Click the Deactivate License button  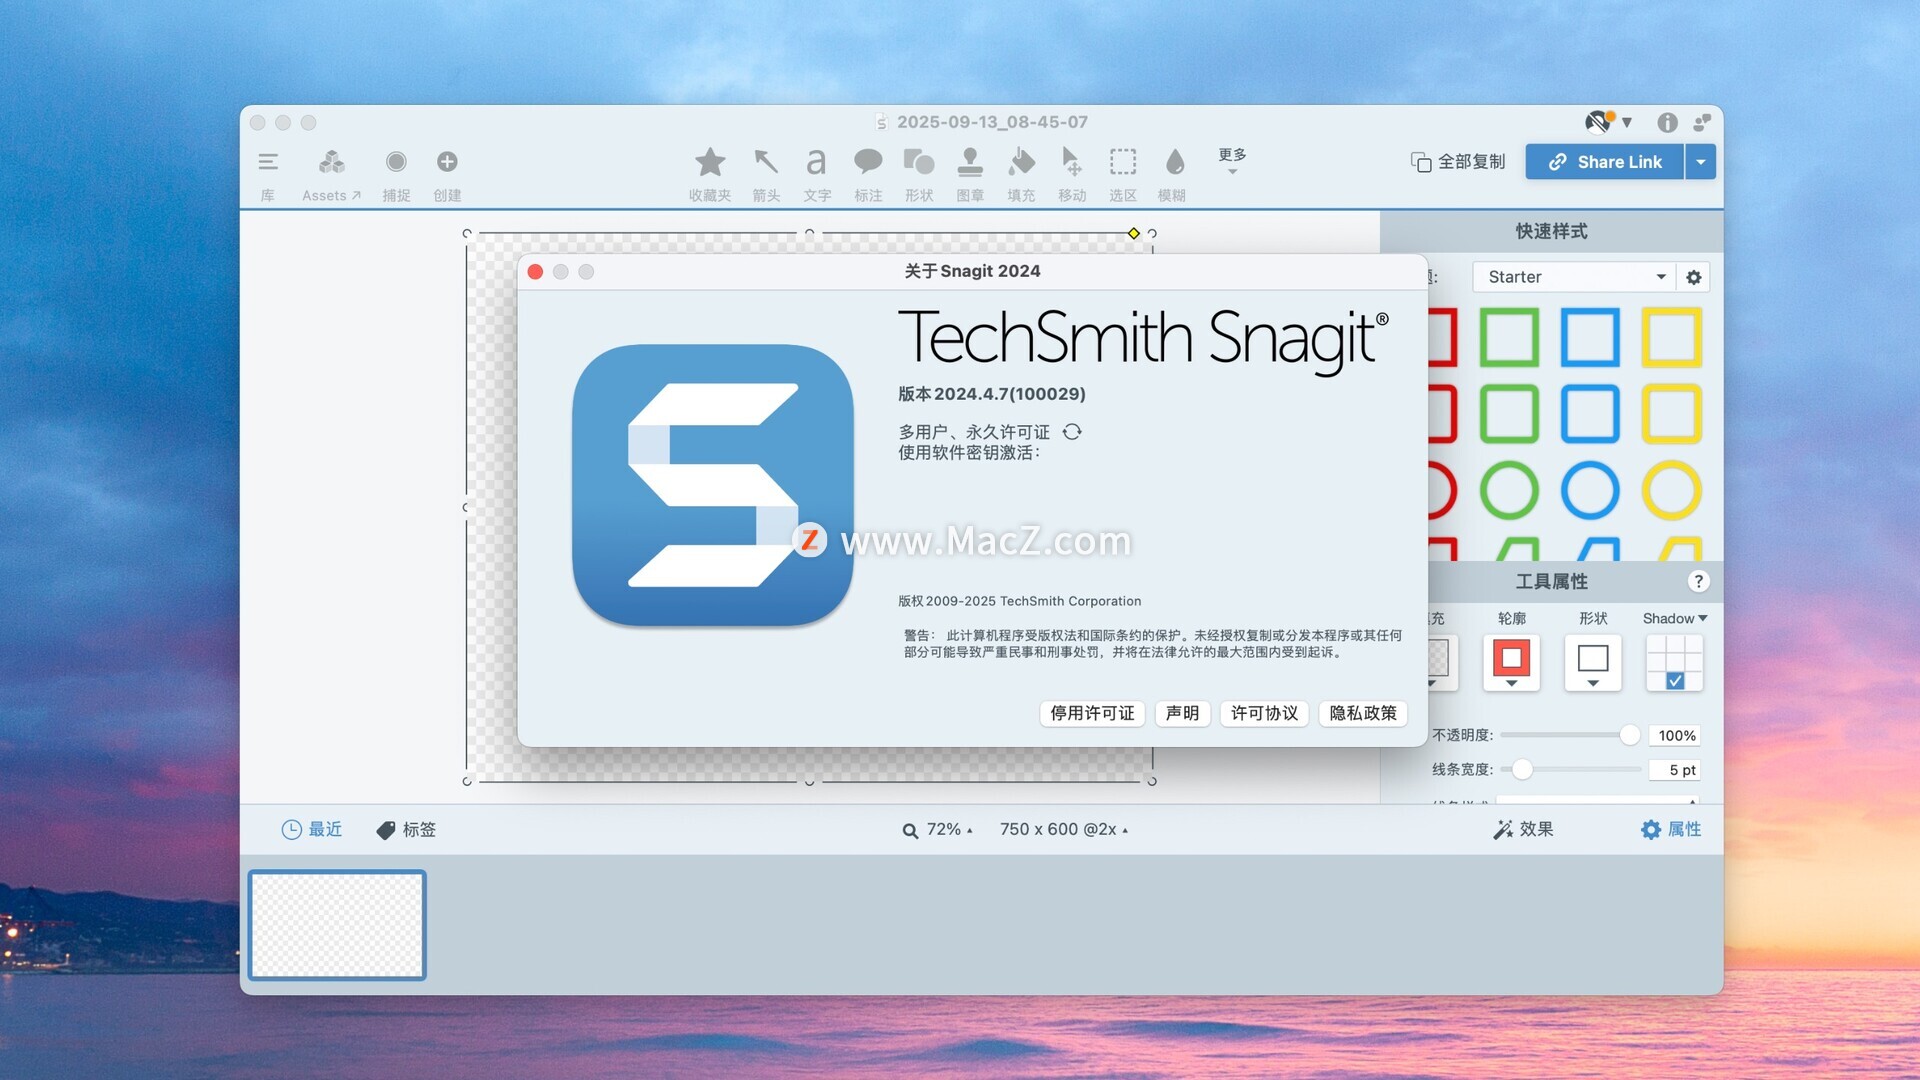coord(1092,713)
